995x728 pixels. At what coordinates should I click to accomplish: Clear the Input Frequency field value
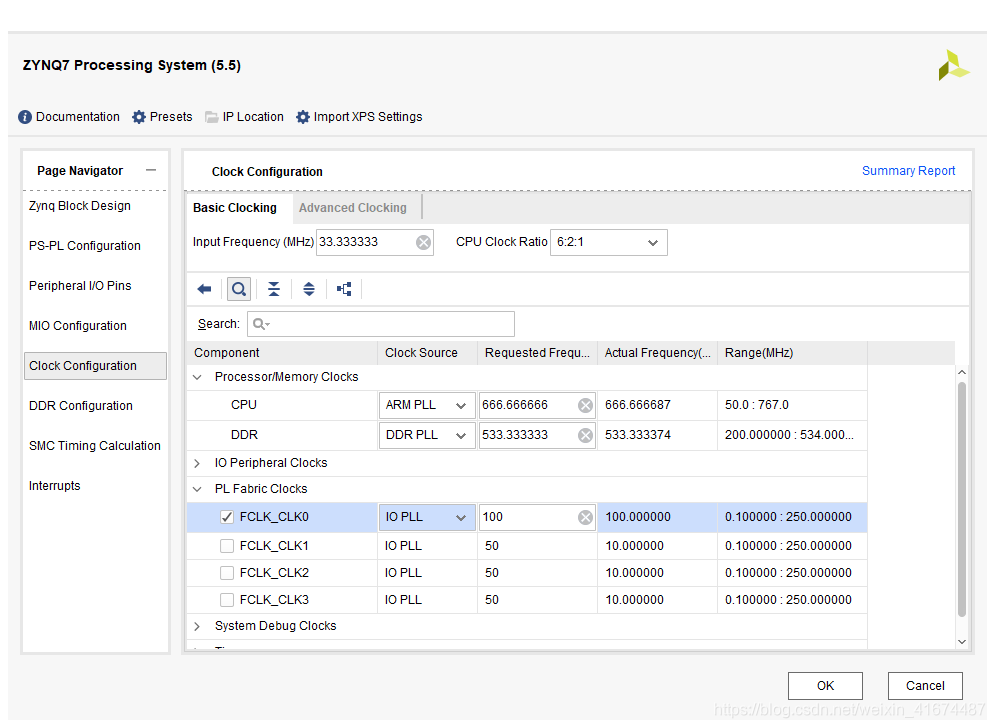click(x=423, y=242)
